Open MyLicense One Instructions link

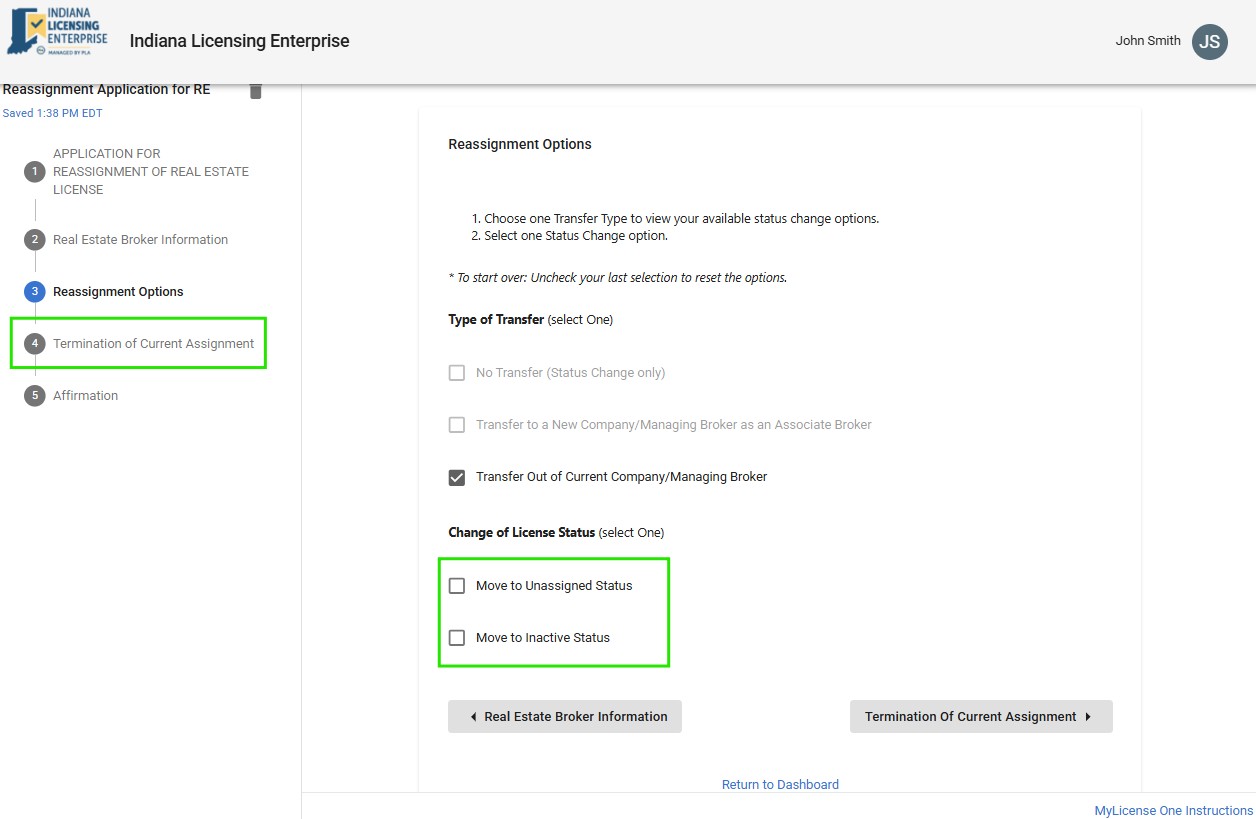1173,811
